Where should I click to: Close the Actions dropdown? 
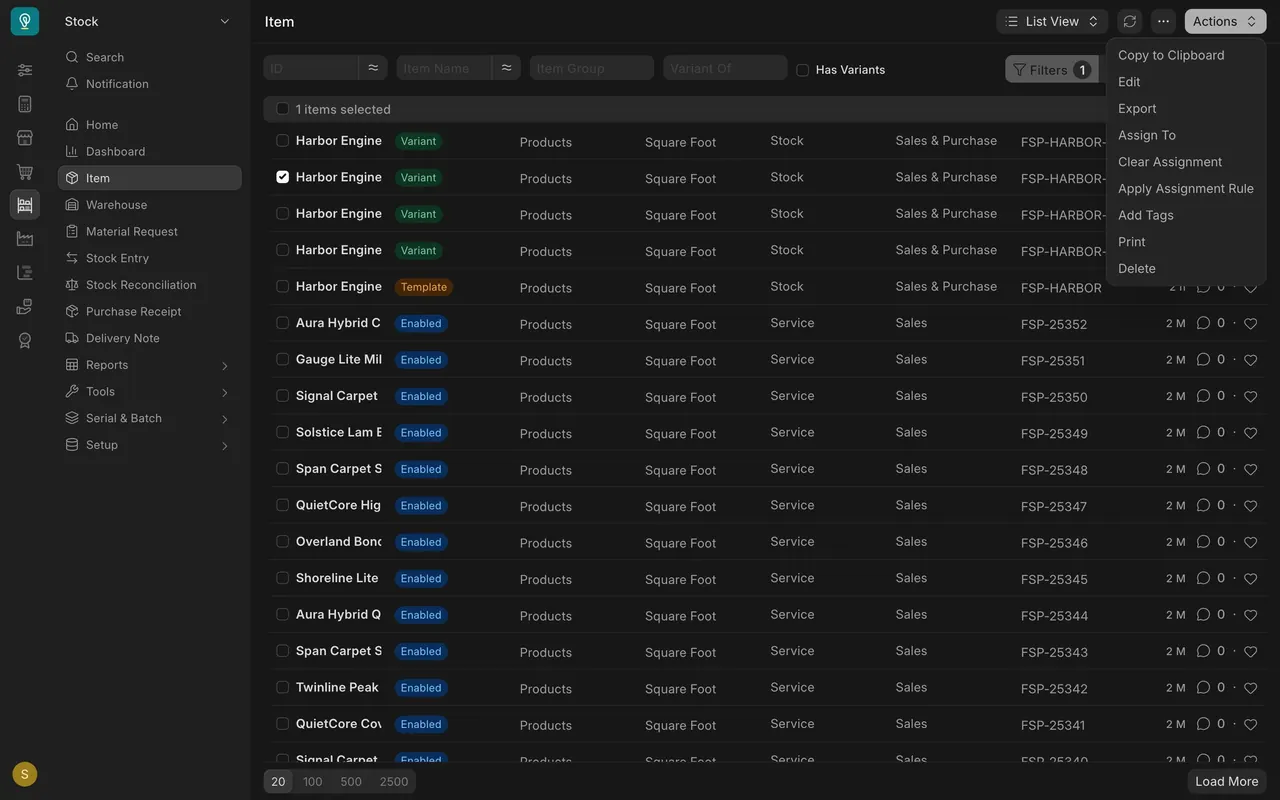1225,21
